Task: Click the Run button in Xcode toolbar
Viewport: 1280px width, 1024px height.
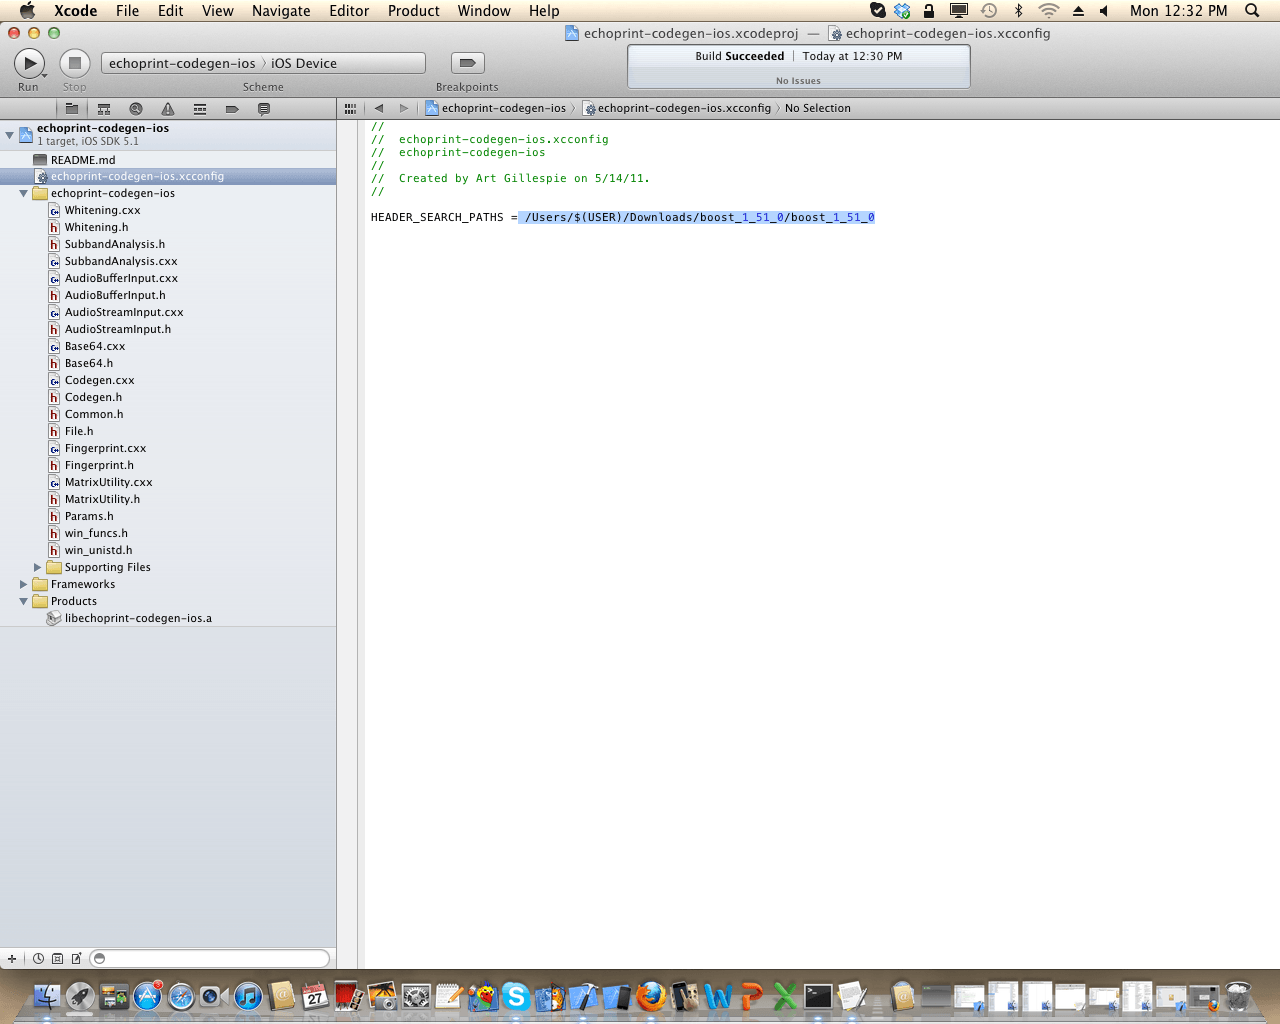Action: [30, 63]
